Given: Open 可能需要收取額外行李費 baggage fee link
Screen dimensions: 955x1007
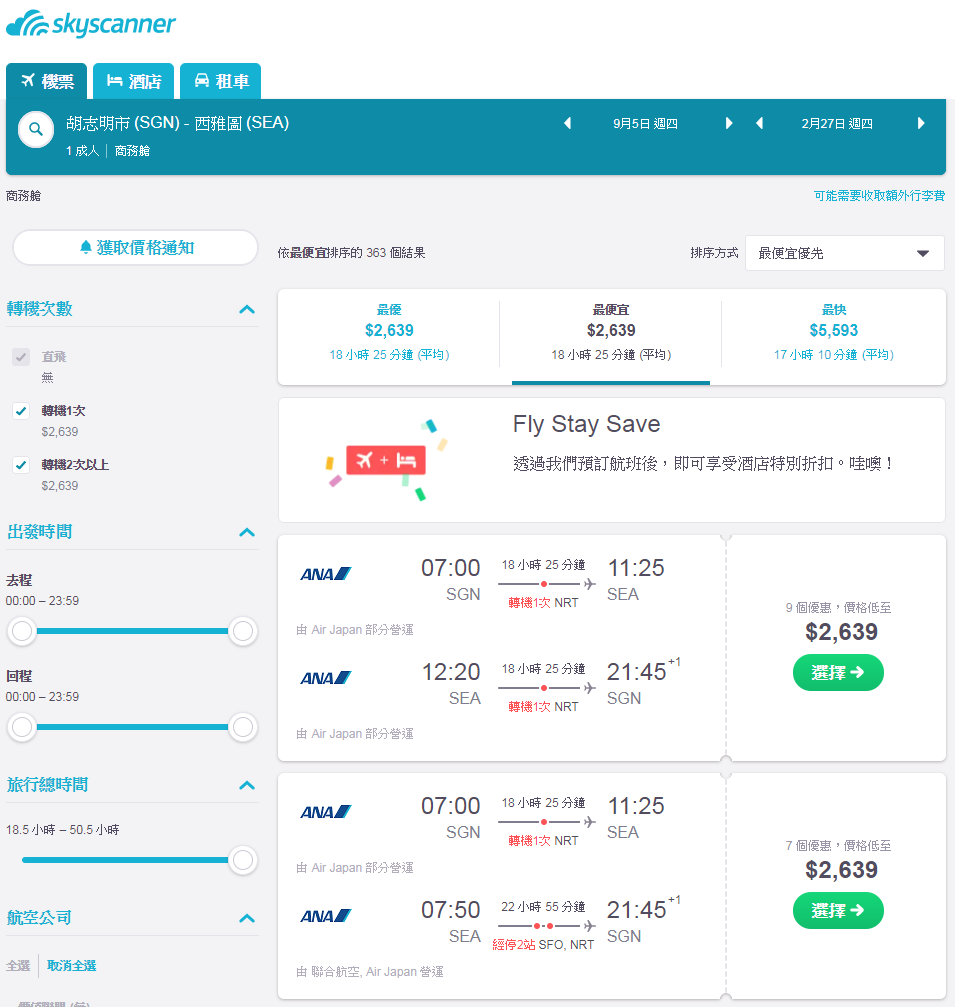Looking at the screenshot, I should 879,195.
